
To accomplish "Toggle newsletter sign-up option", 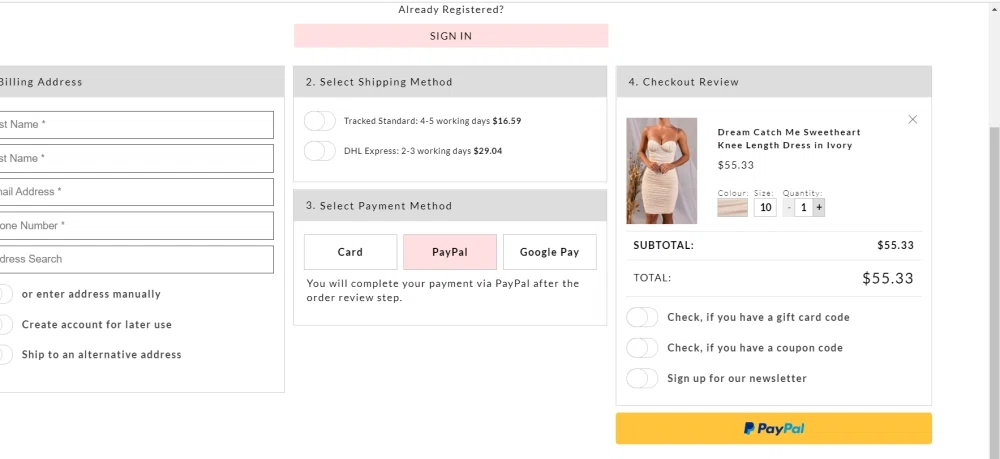I will click(642, 378).
